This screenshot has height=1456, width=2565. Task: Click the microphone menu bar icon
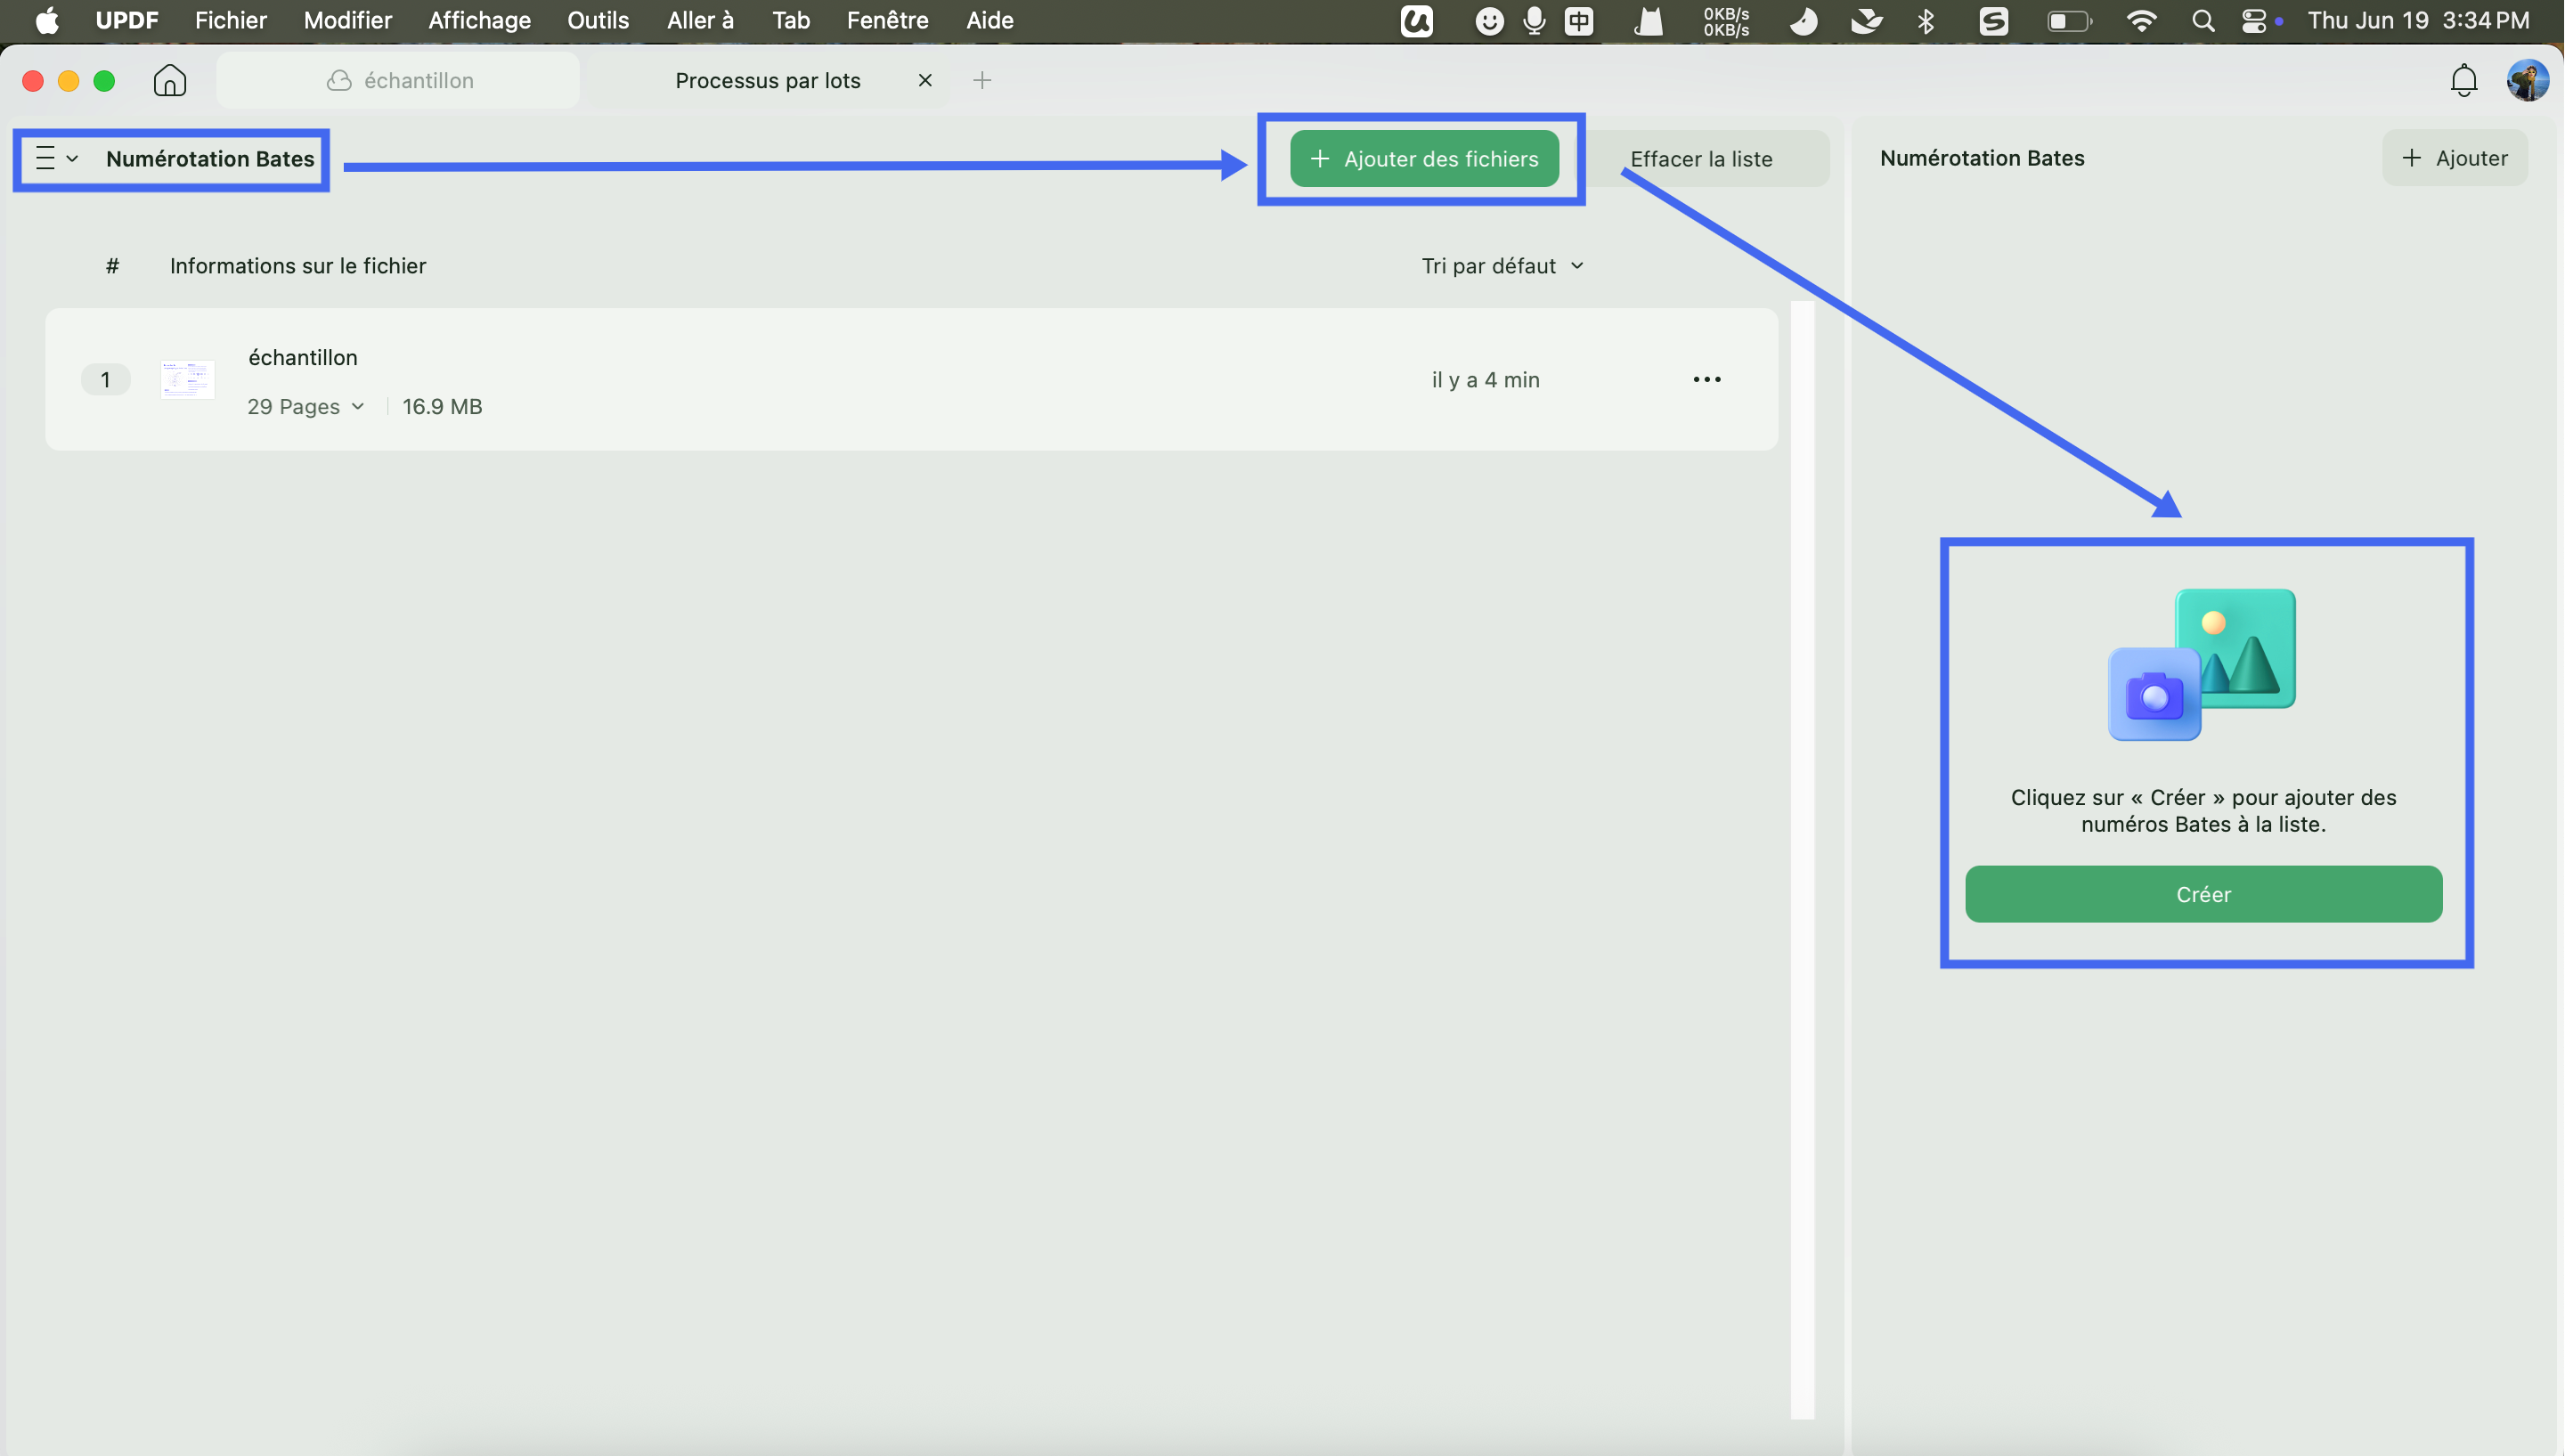[x=1533, y=20]
